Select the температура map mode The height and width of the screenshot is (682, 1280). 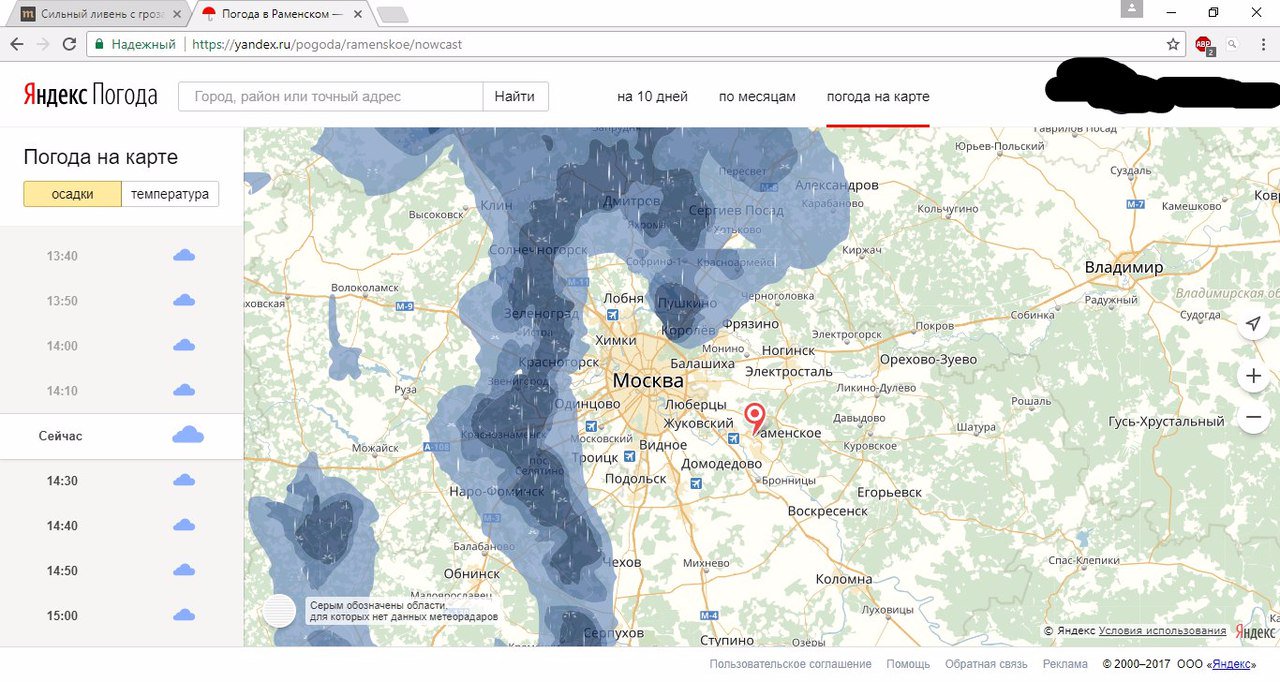pos(170,194)
